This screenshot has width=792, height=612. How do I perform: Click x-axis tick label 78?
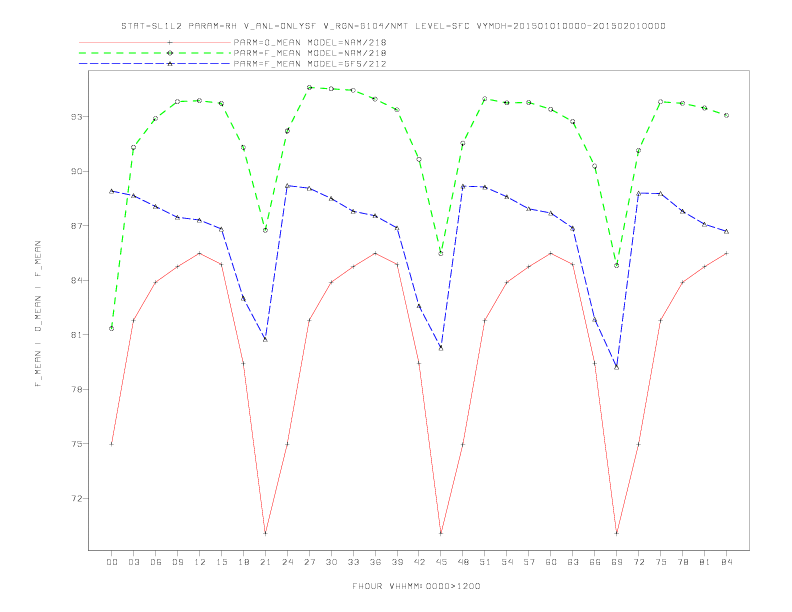point(683,562)
